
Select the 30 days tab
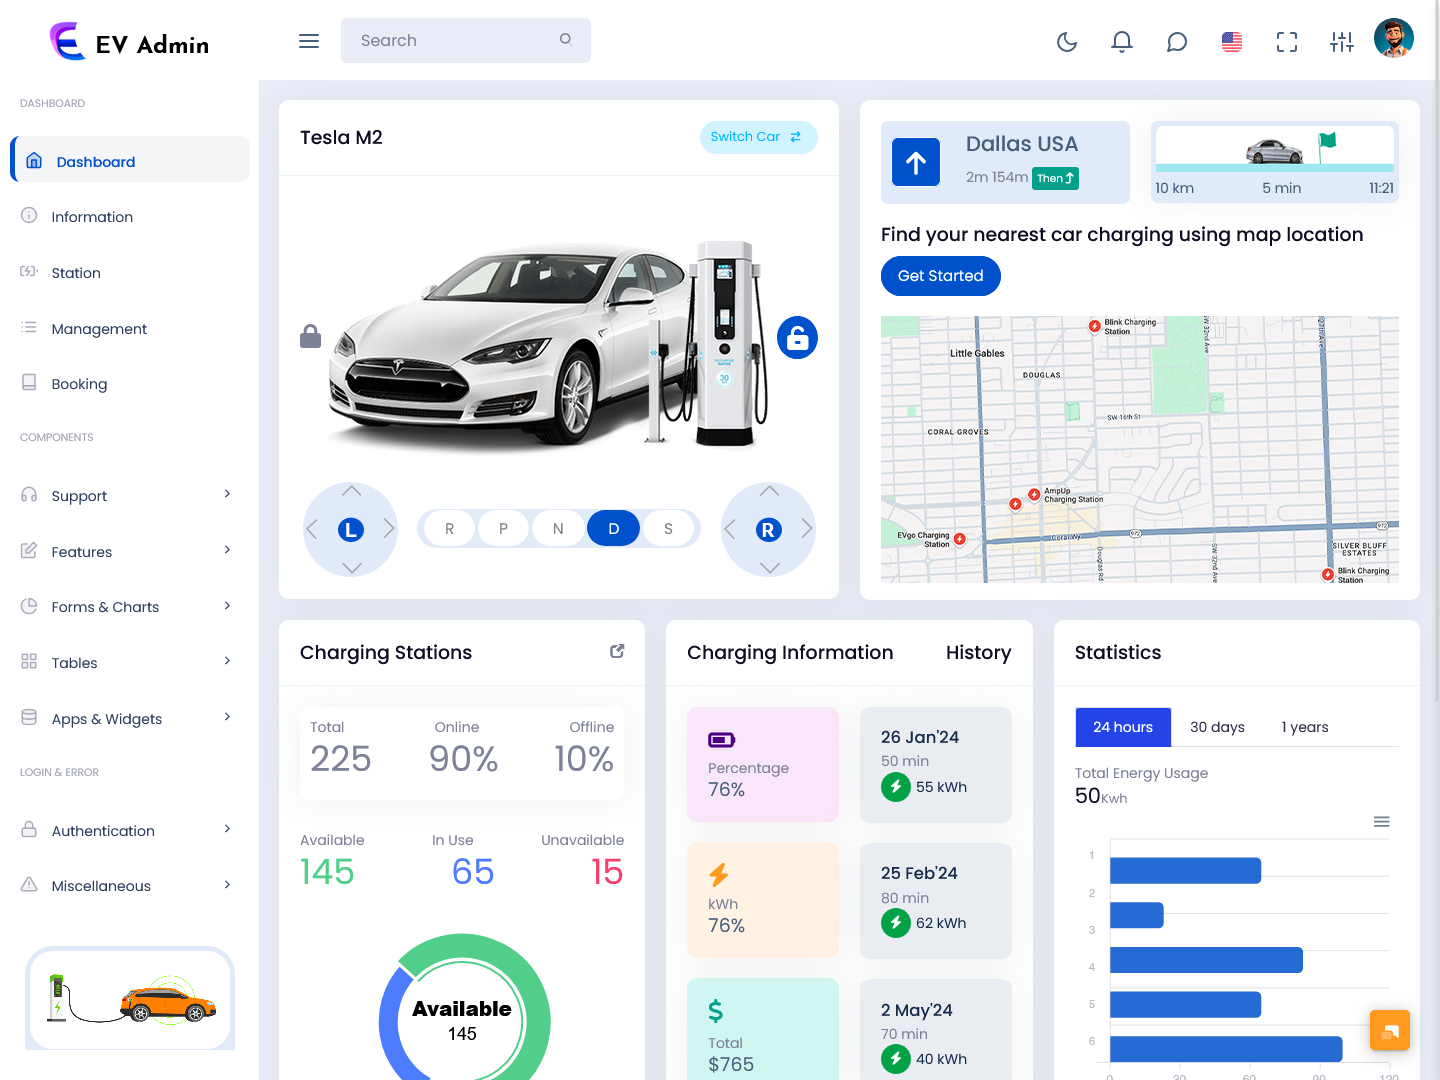click(1217, 727)
